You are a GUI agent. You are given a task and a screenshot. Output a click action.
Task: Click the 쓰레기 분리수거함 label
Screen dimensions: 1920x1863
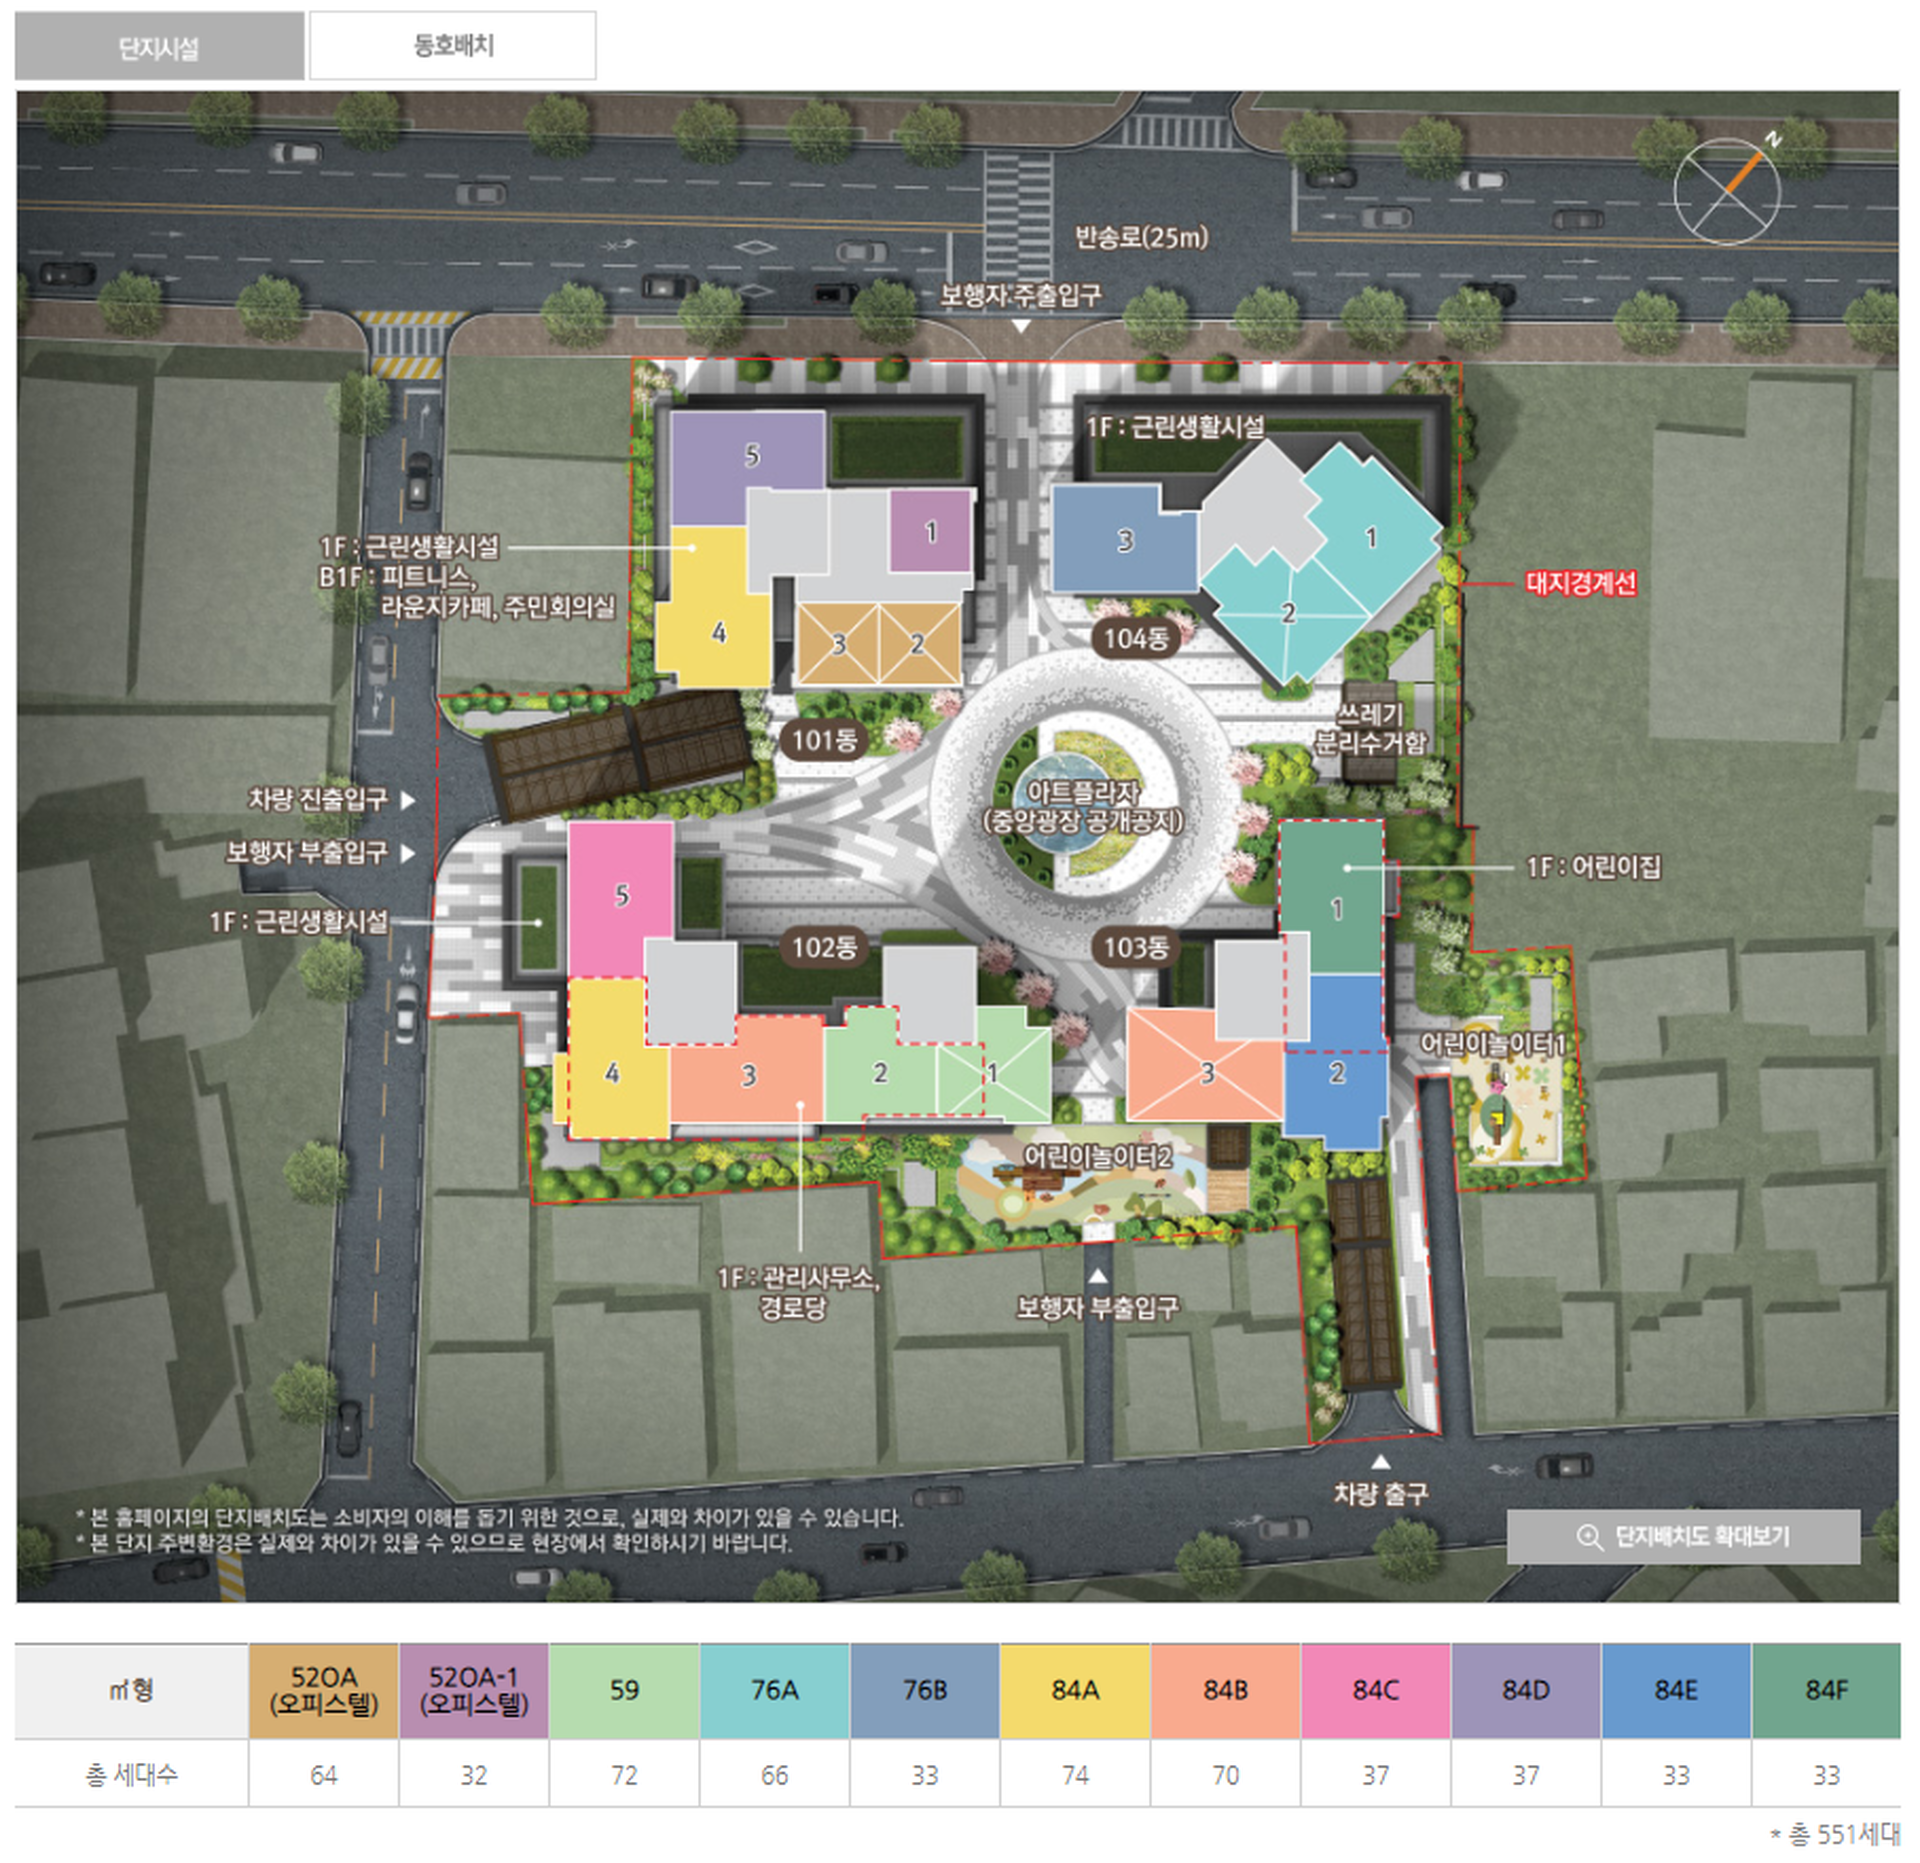click(1370, 728)
